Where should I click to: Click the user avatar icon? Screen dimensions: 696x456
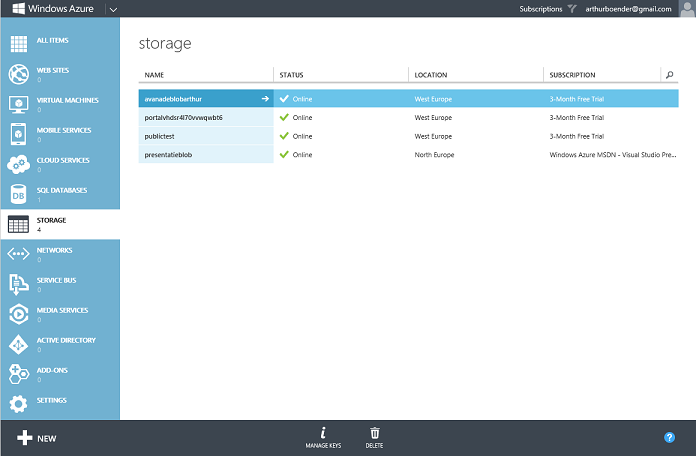click(687, 8)
